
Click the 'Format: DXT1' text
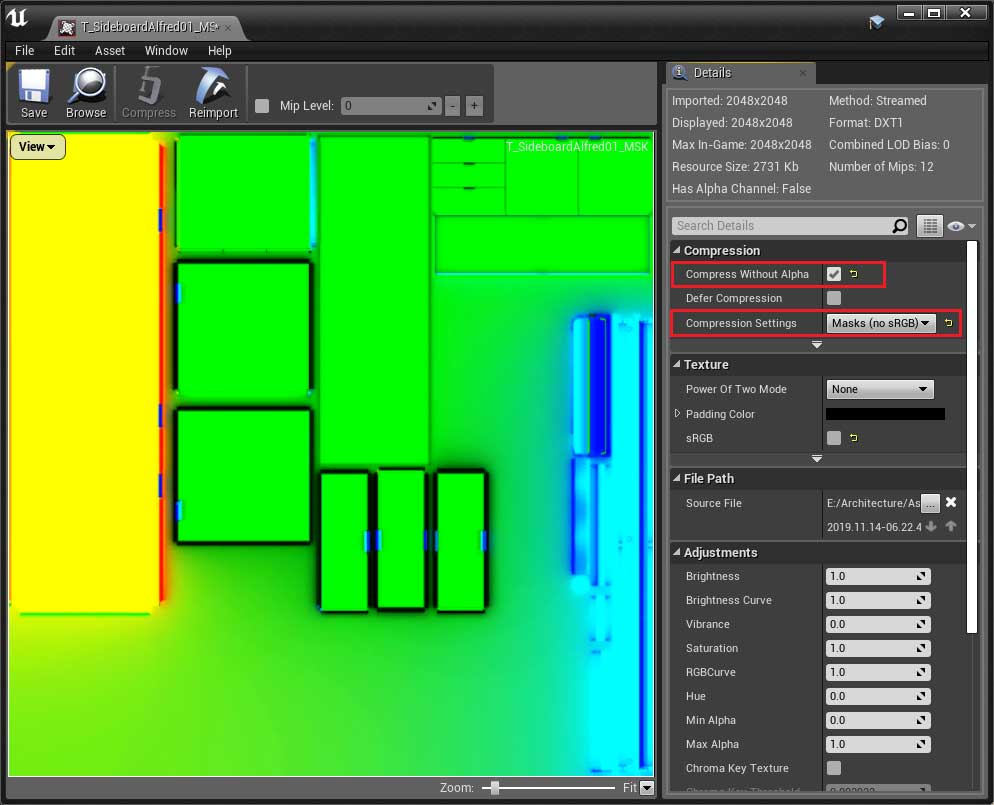(x=865, y=123)
